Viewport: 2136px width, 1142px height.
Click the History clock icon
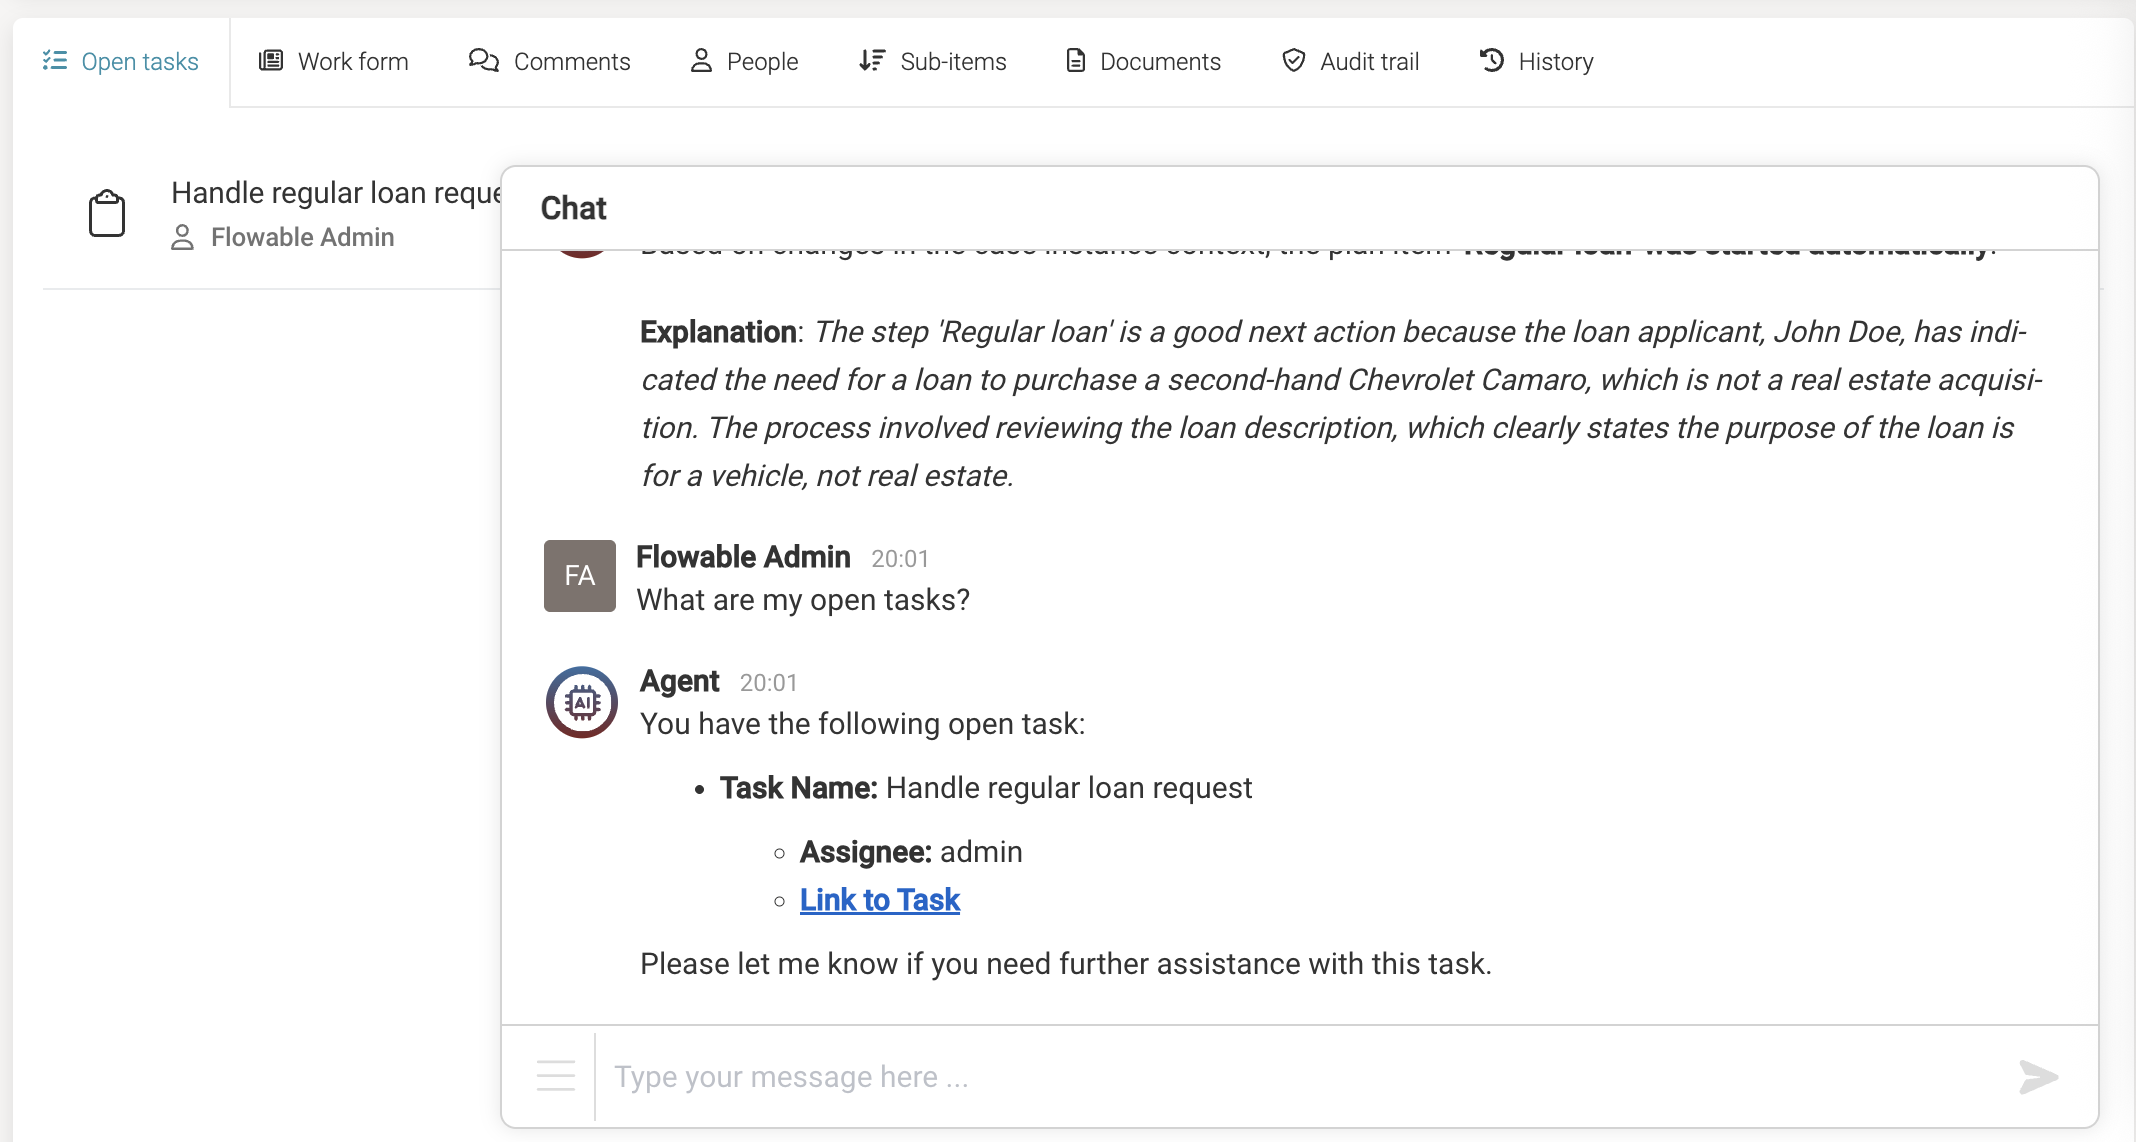(1491, 61)
